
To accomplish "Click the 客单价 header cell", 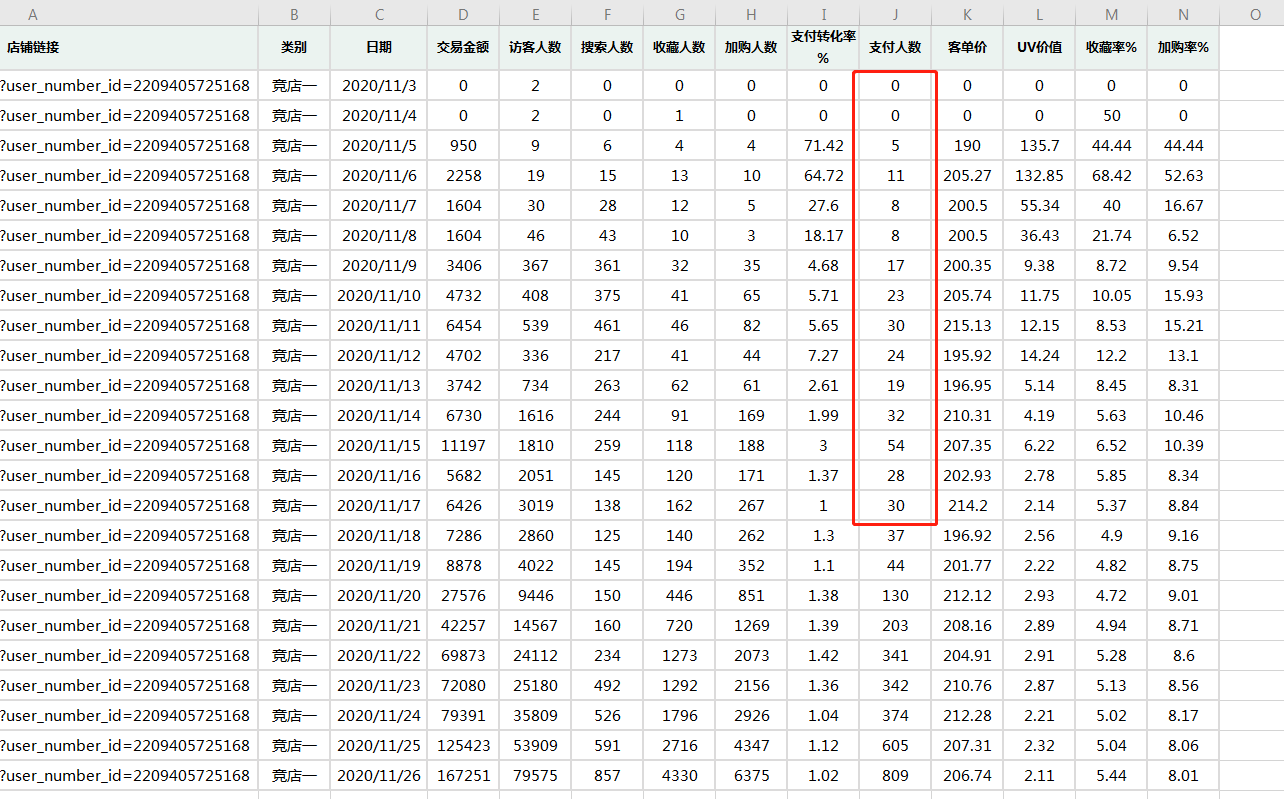I will pos(967,47).
